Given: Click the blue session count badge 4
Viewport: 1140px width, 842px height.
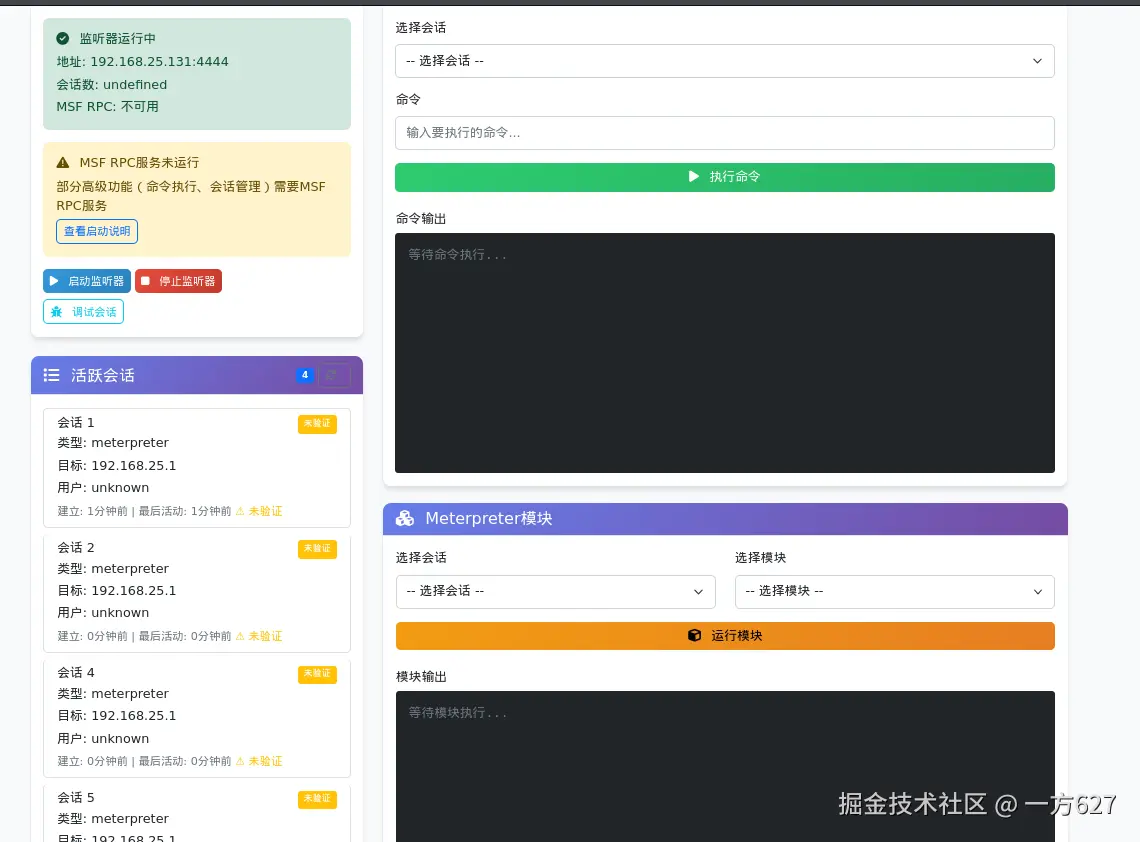Looking at the screenshot, I should point(305,375).
